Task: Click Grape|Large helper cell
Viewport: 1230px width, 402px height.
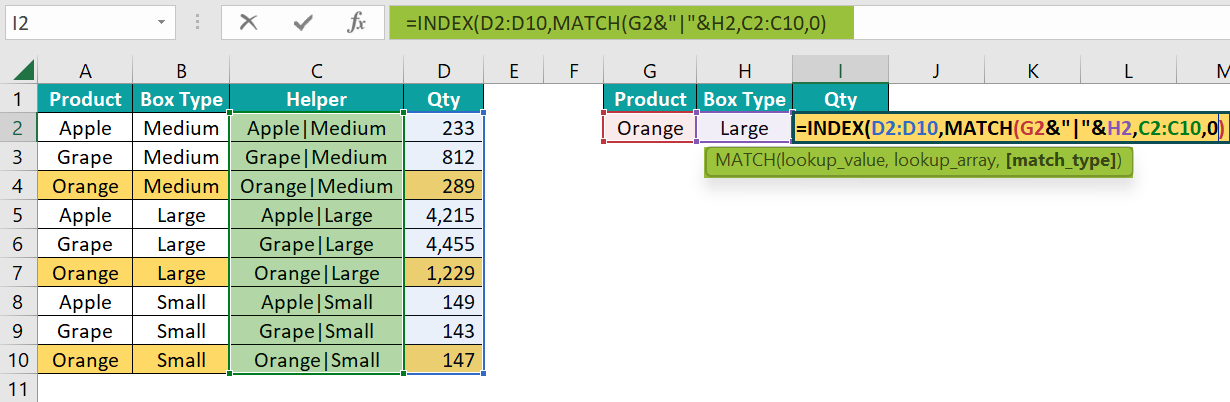Action: pos(317,244)
